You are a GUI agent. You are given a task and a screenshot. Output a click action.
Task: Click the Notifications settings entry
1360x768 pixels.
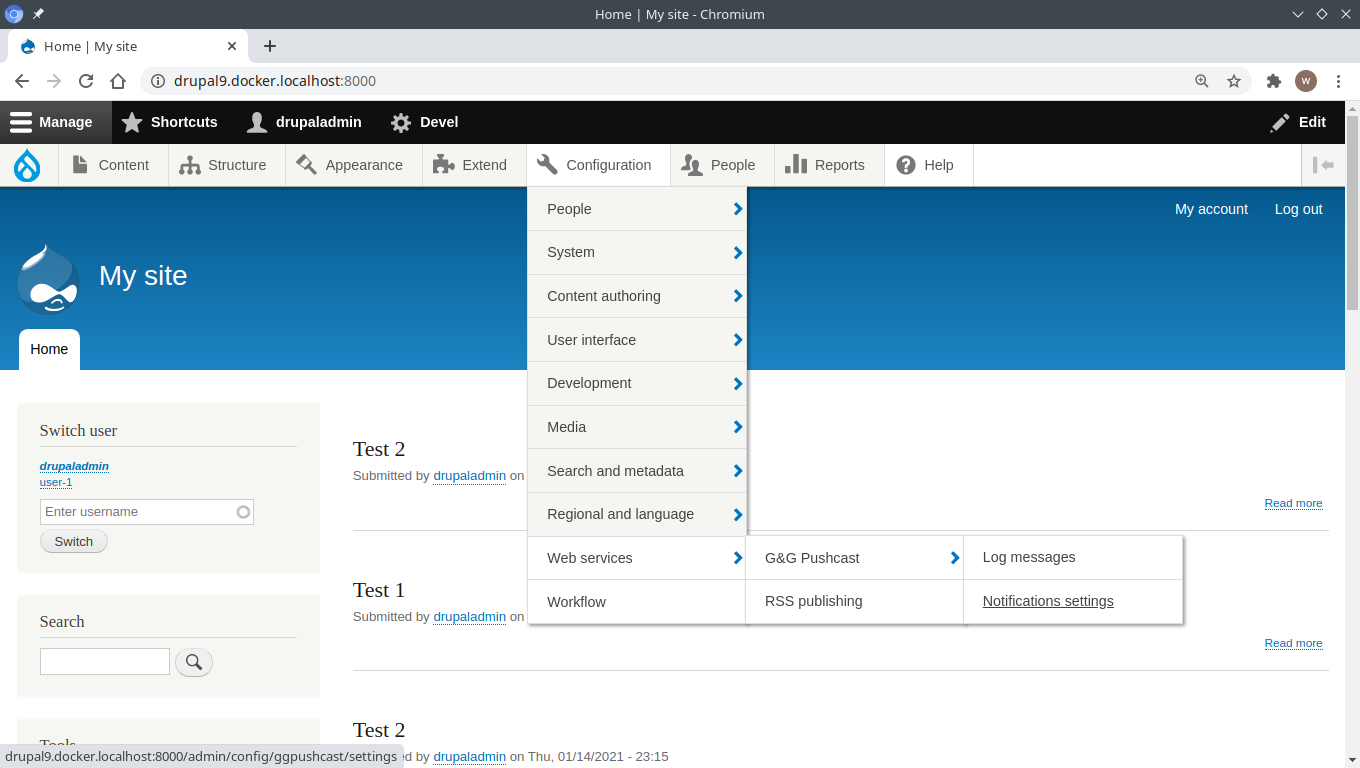coord(1047,601)
